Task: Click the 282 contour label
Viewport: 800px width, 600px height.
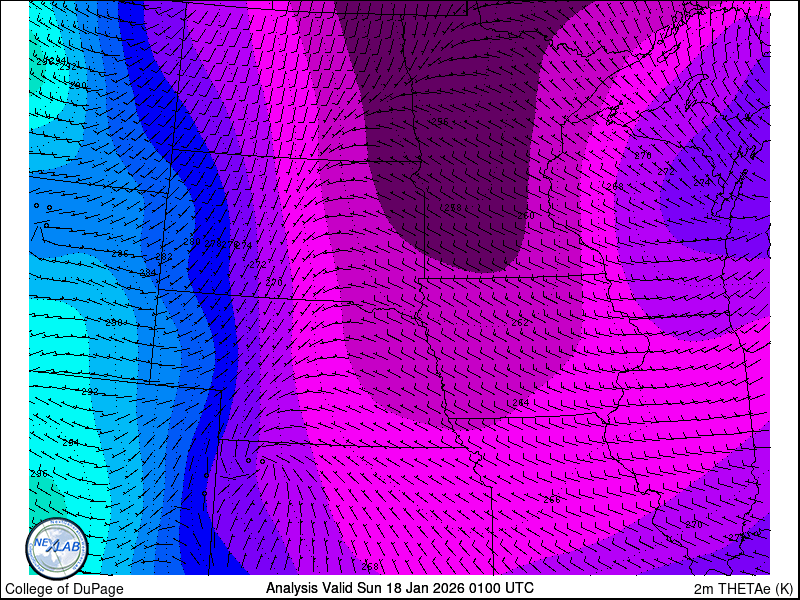Action: tap(164, 257)
